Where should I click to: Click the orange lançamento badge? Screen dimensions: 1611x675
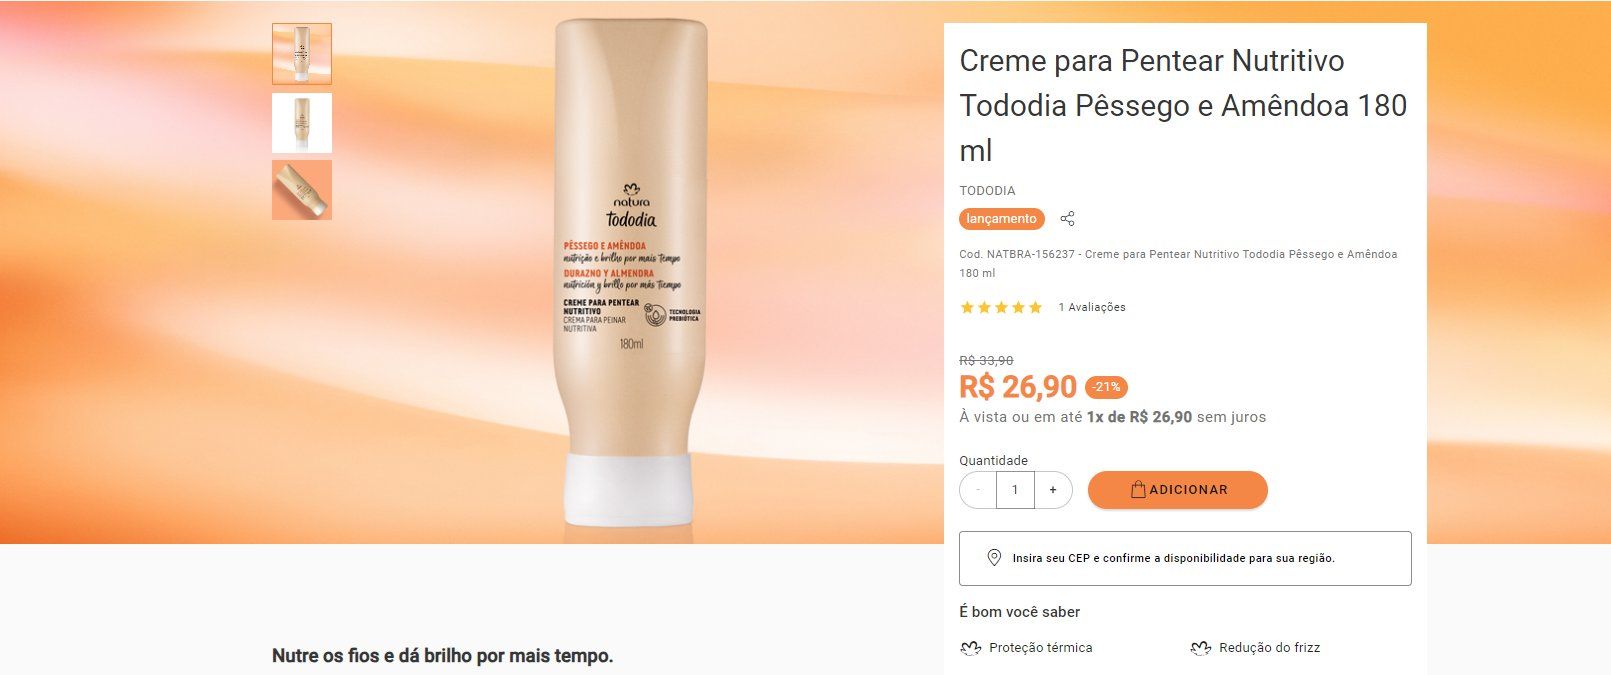coord(1002,219)
